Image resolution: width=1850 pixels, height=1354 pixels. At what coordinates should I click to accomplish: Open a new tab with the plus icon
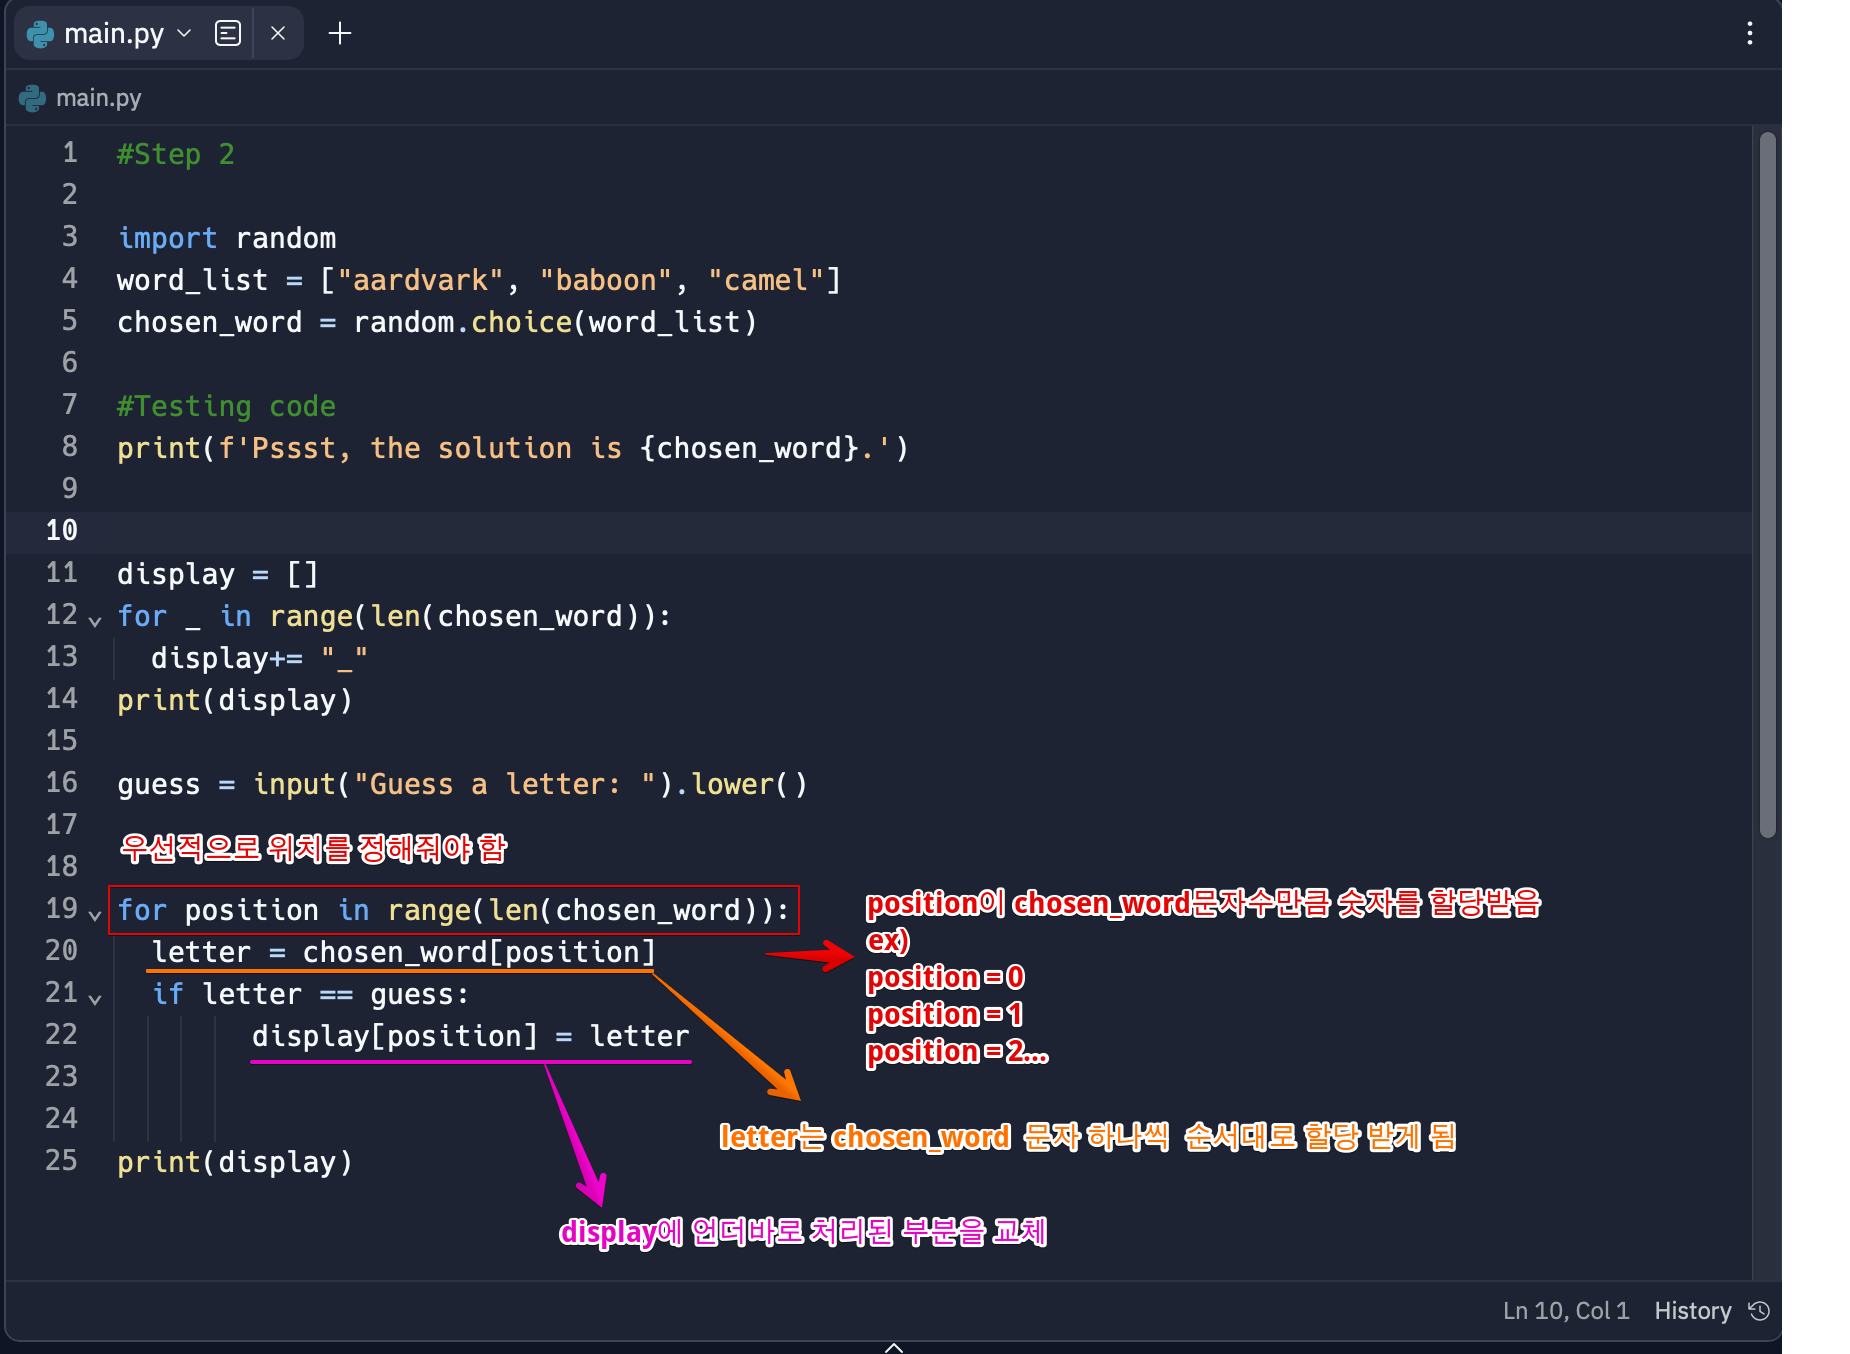[x=340, y=34]
